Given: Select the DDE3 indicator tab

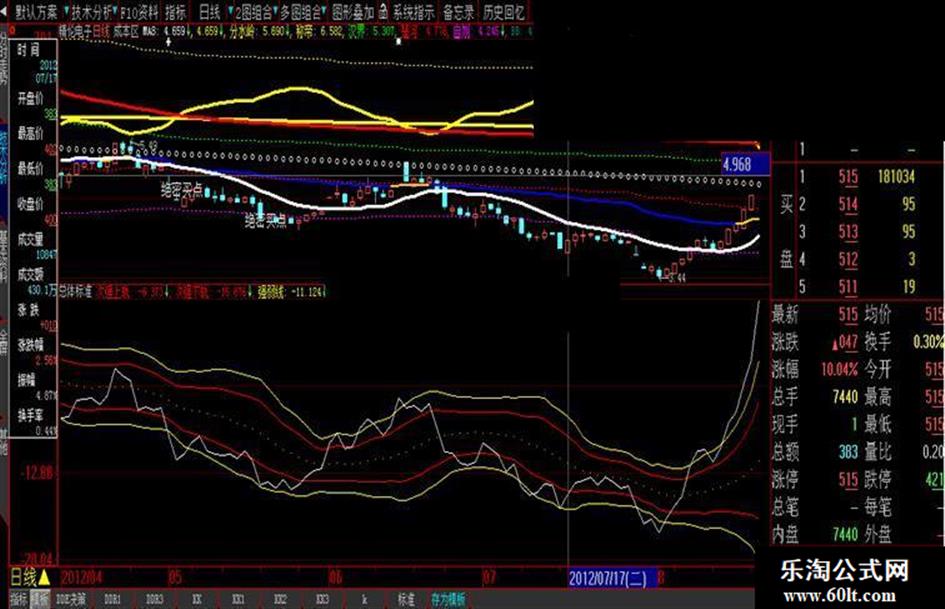Looking at the screenshot, I should coord(154,599).
